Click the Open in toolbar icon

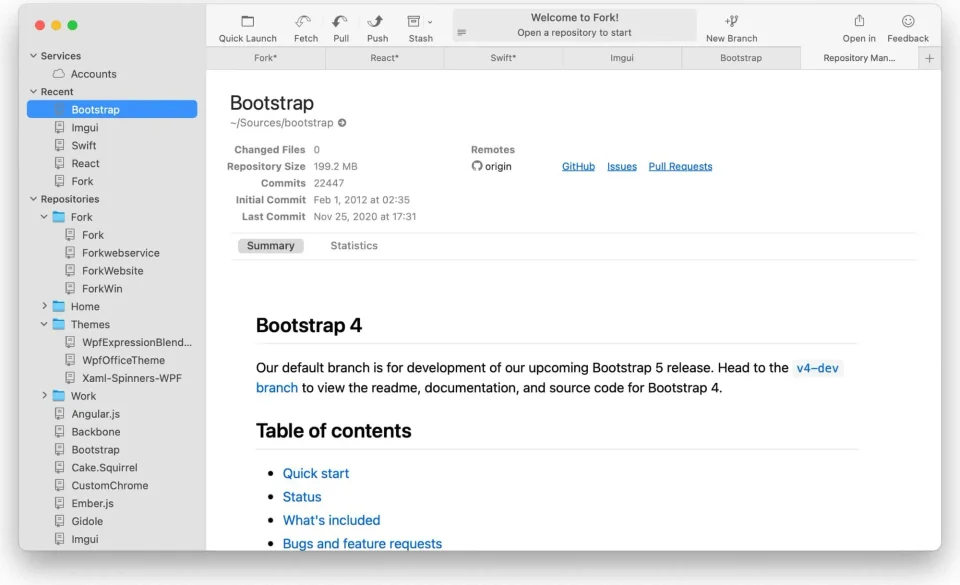tap(859, 21)
